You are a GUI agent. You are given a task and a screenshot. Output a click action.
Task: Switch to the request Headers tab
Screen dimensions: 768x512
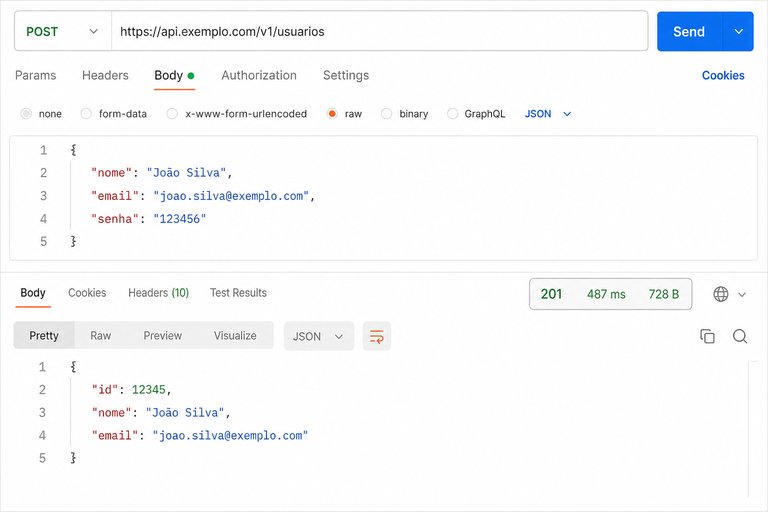[x=105, y=75]
